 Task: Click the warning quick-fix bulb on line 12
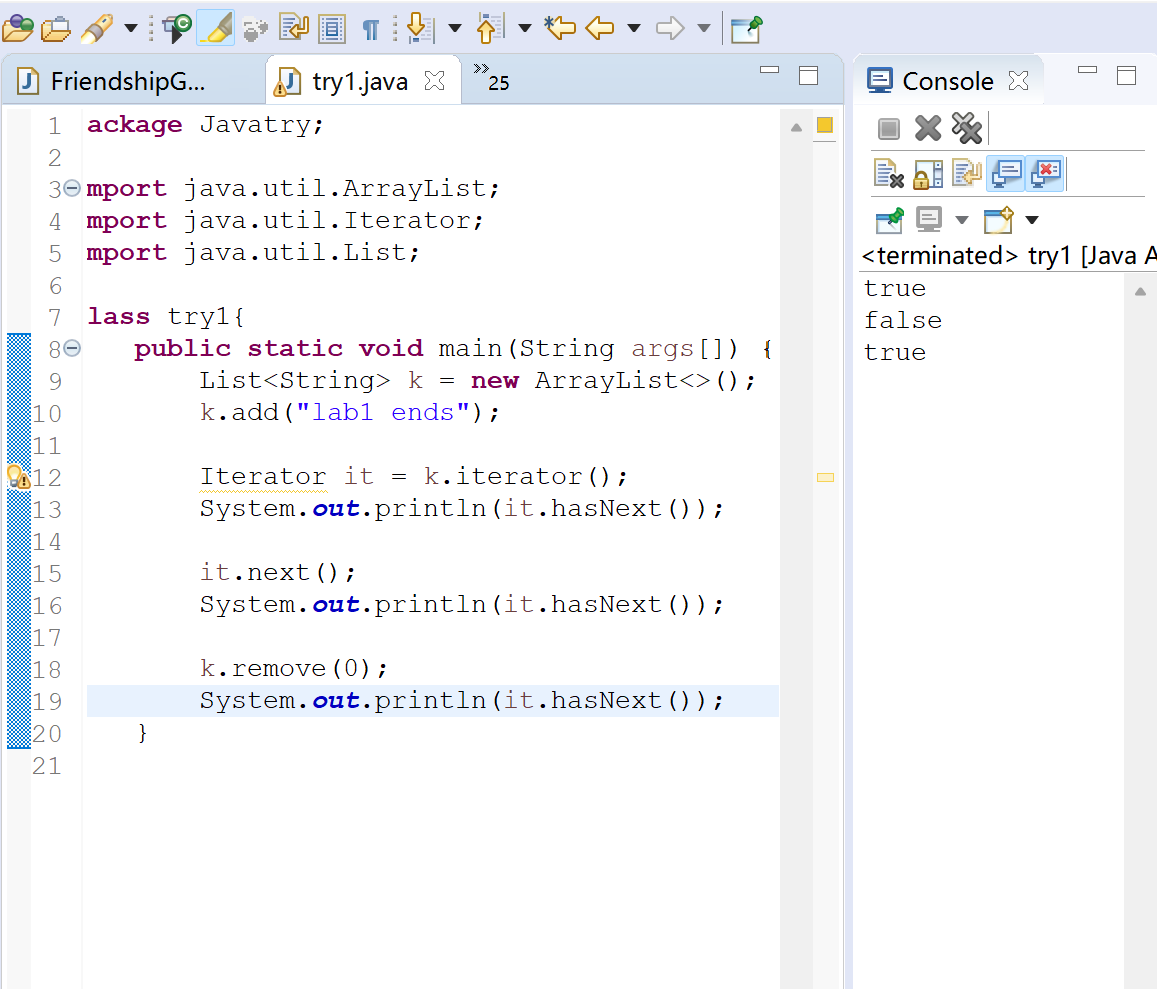[18, 477]
